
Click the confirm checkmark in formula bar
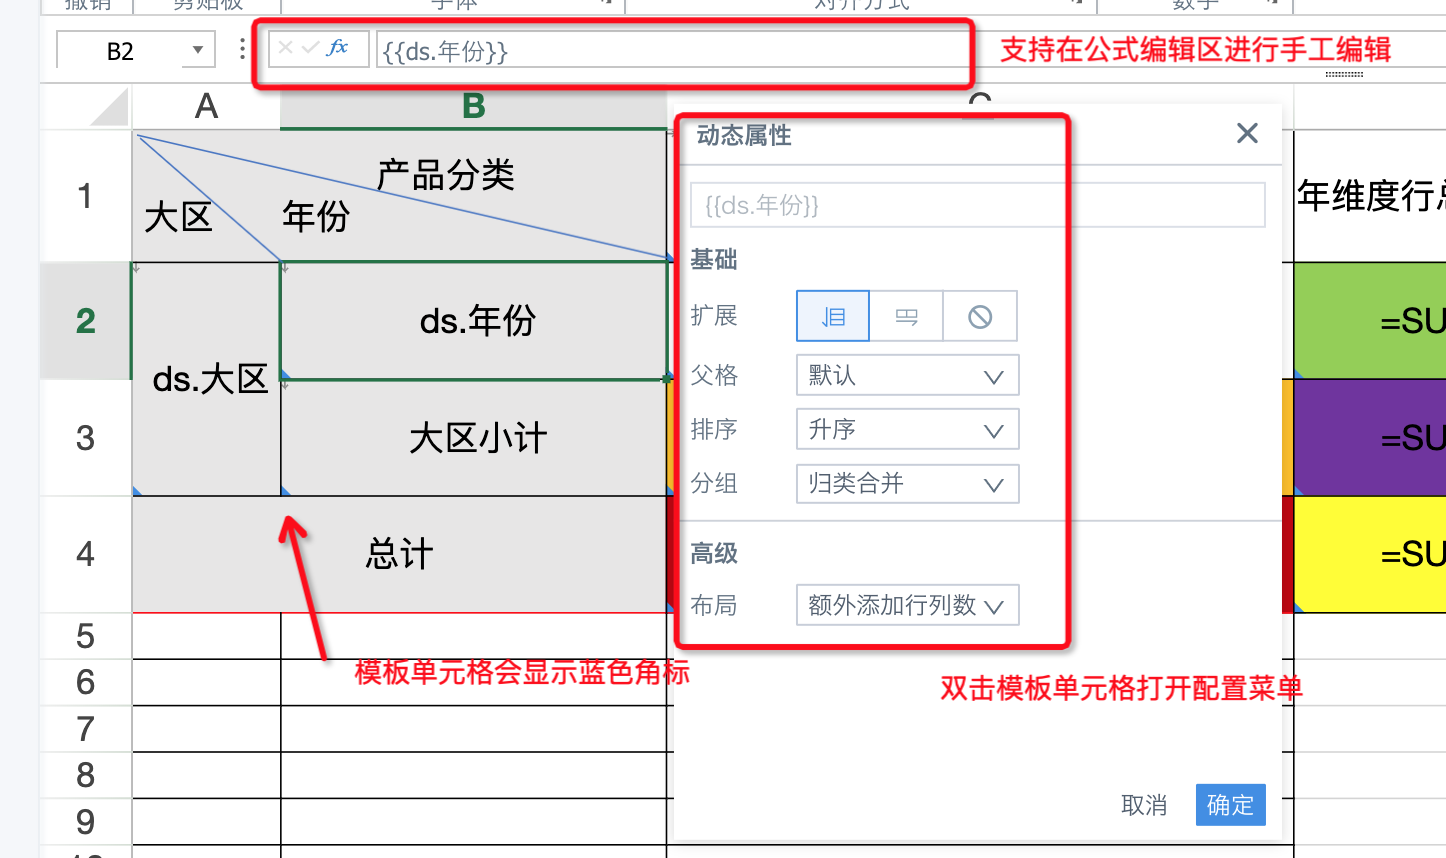pyautogui.click(x=310, y=48)
